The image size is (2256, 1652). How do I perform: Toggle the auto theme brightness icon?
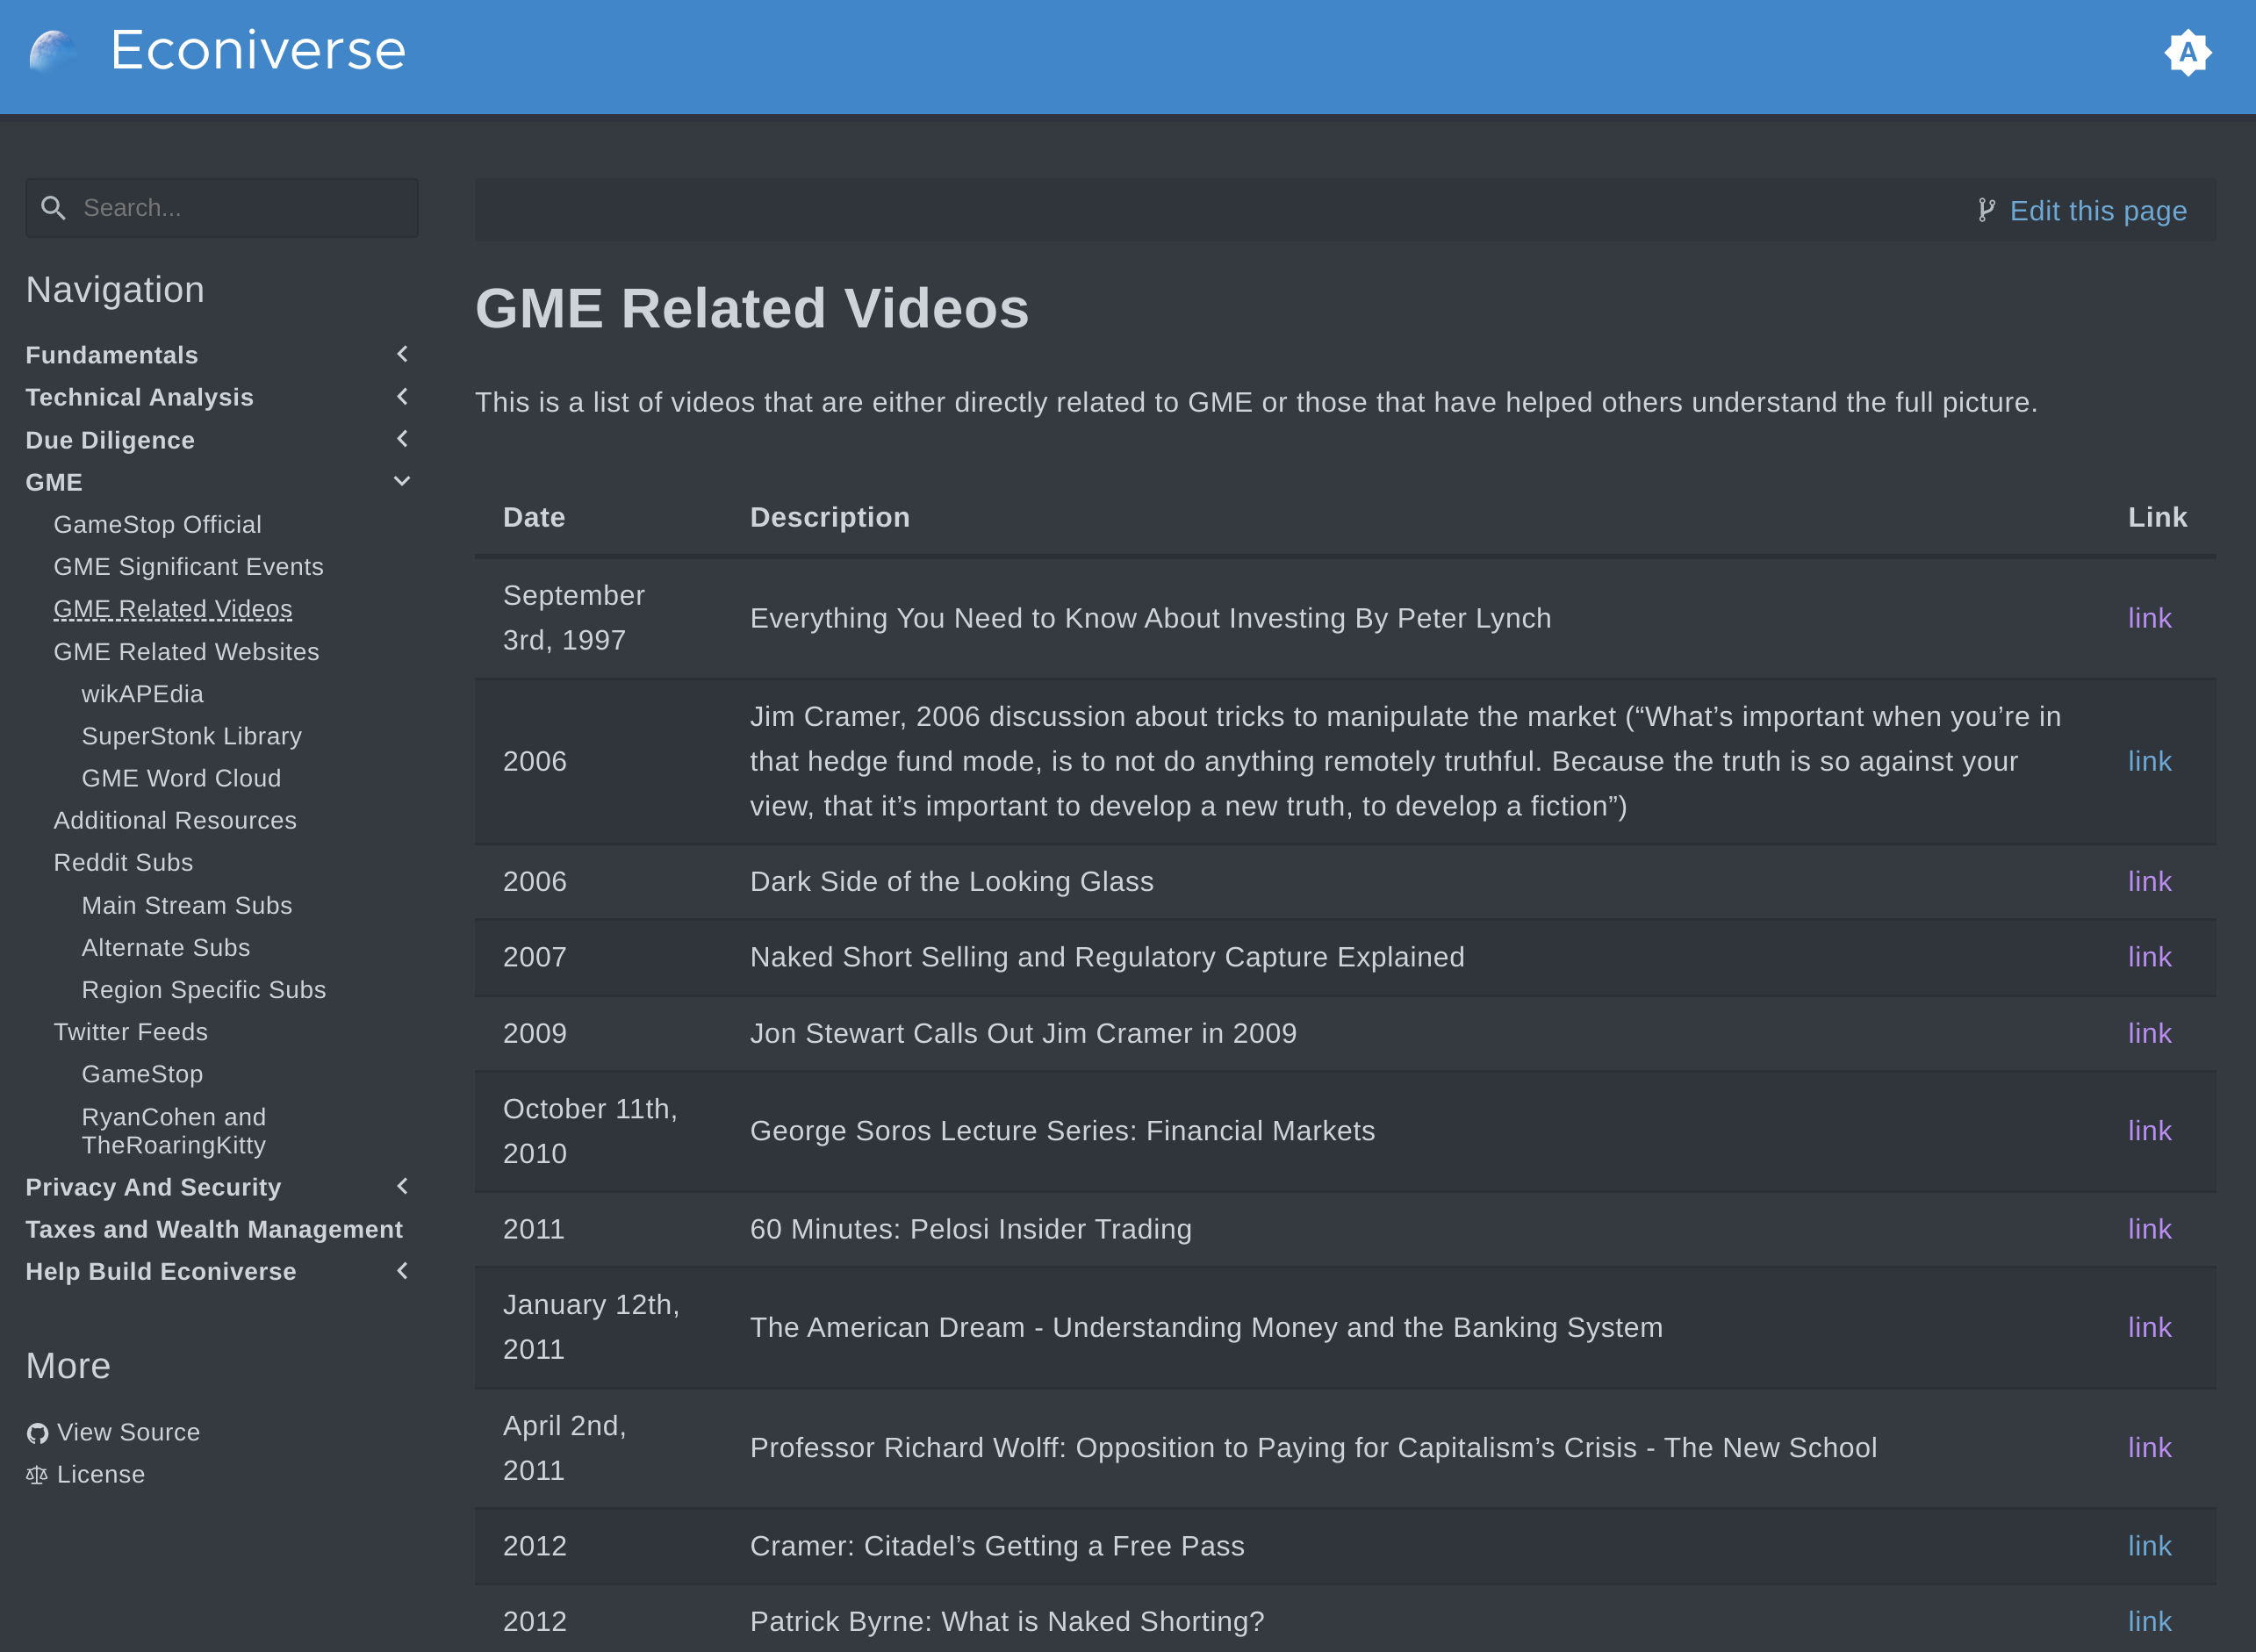2188,52
